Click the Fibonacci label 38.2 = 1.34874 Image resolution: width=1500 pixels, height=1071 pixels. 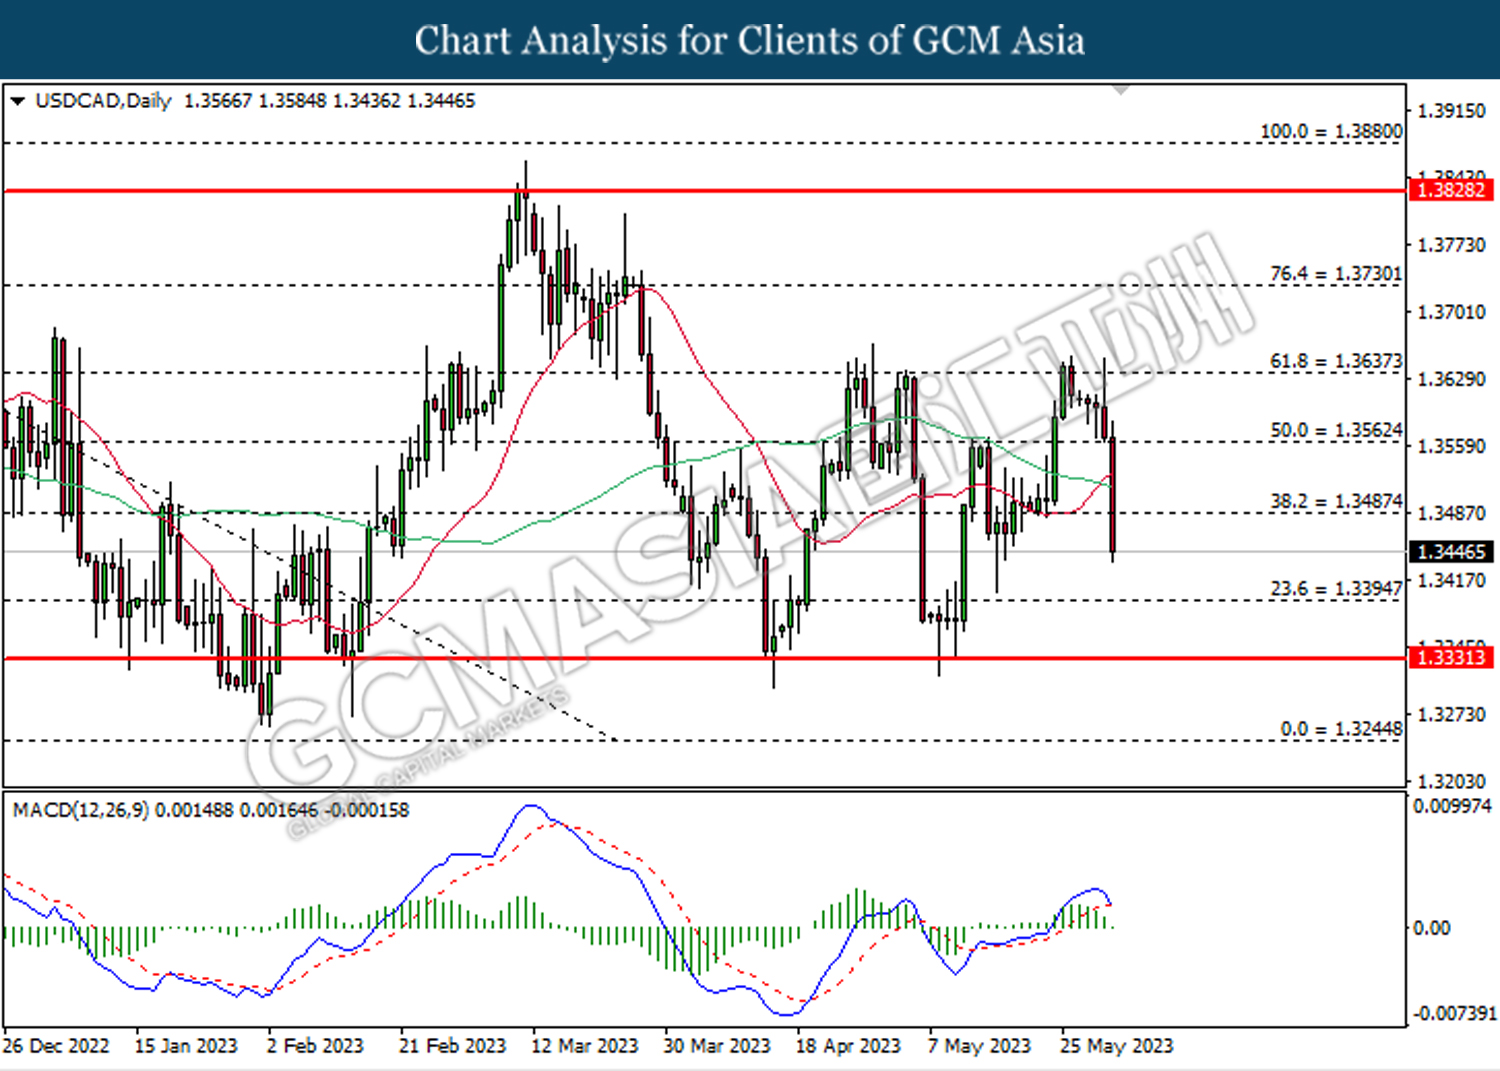(x=1336, y=501)
